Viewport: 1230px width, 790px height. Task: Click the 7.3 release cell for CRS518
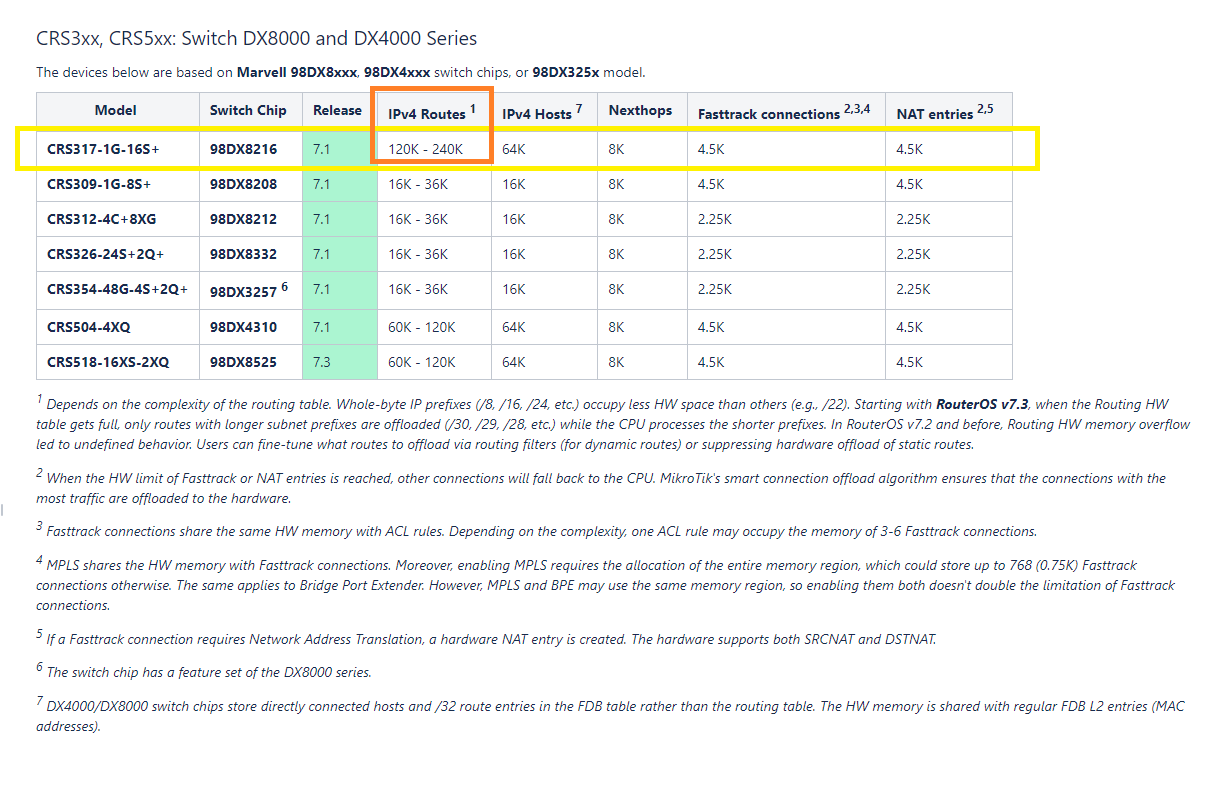pos(340,362)
